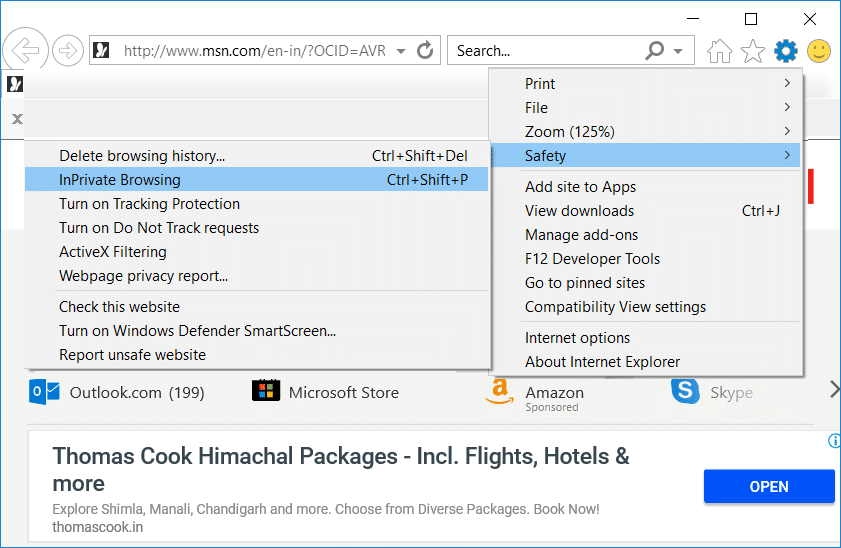841x548 pixels.
Task: Turn on Do Not Track requests
Action: pyautogui.click(x=159, y=228)
